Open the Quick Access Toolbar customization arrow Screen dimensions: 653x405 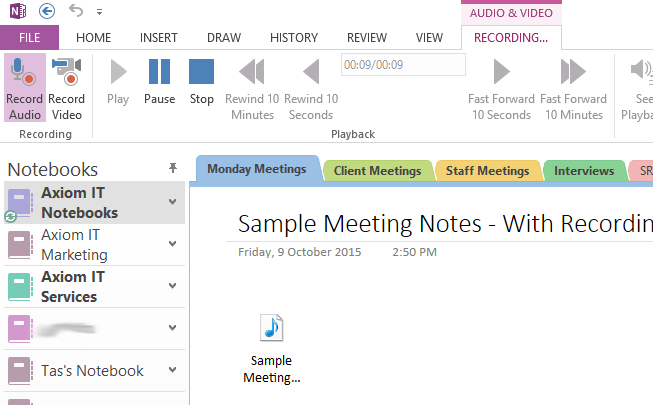pyautogui.click(x=100, y=12)
